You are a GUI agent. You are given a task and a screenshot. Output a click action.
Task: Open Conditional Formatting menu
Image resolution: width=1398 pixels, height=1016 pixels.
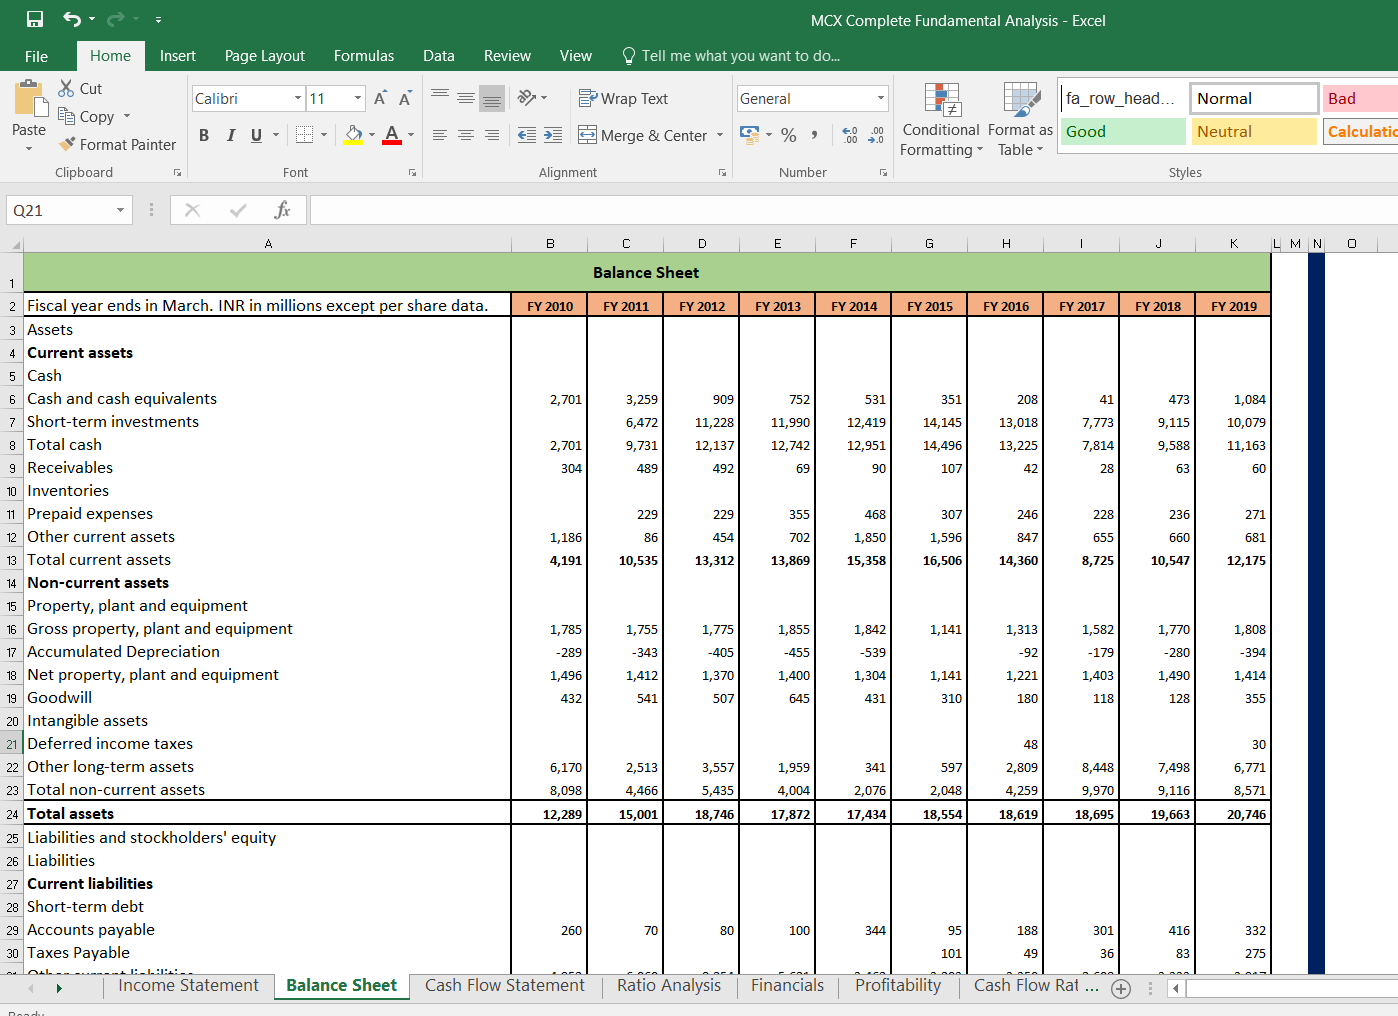coord(941,119)
